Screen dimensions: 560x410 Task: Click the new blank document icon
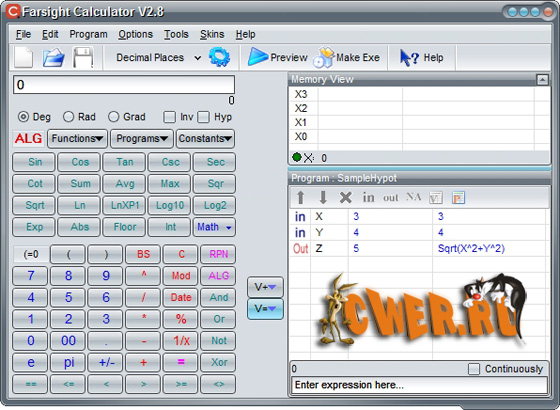pyautogui.click(x=24, y=57)
